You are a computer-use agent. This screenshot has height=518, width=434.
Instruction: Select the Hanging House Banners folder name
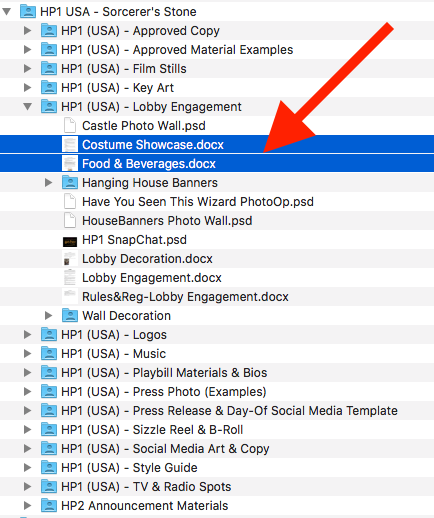pyautogui.click(x=150, y=183)
